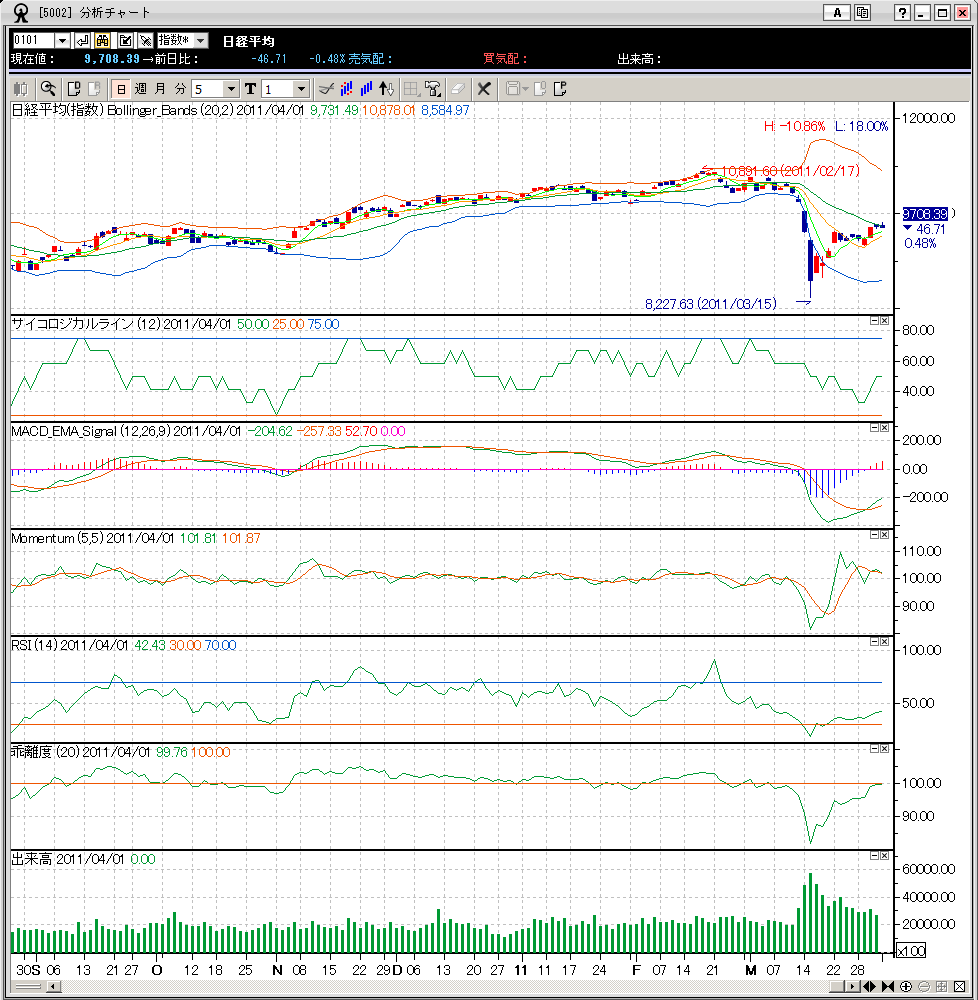Open the stock code 0101 dropdown
Viewport: 978px width, 1000px height.
point(62,40)
